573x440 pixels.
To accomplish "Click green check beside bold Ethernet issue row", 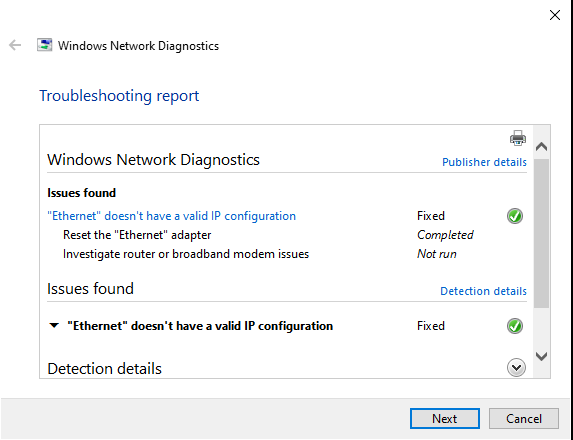I will click(515, 326).
